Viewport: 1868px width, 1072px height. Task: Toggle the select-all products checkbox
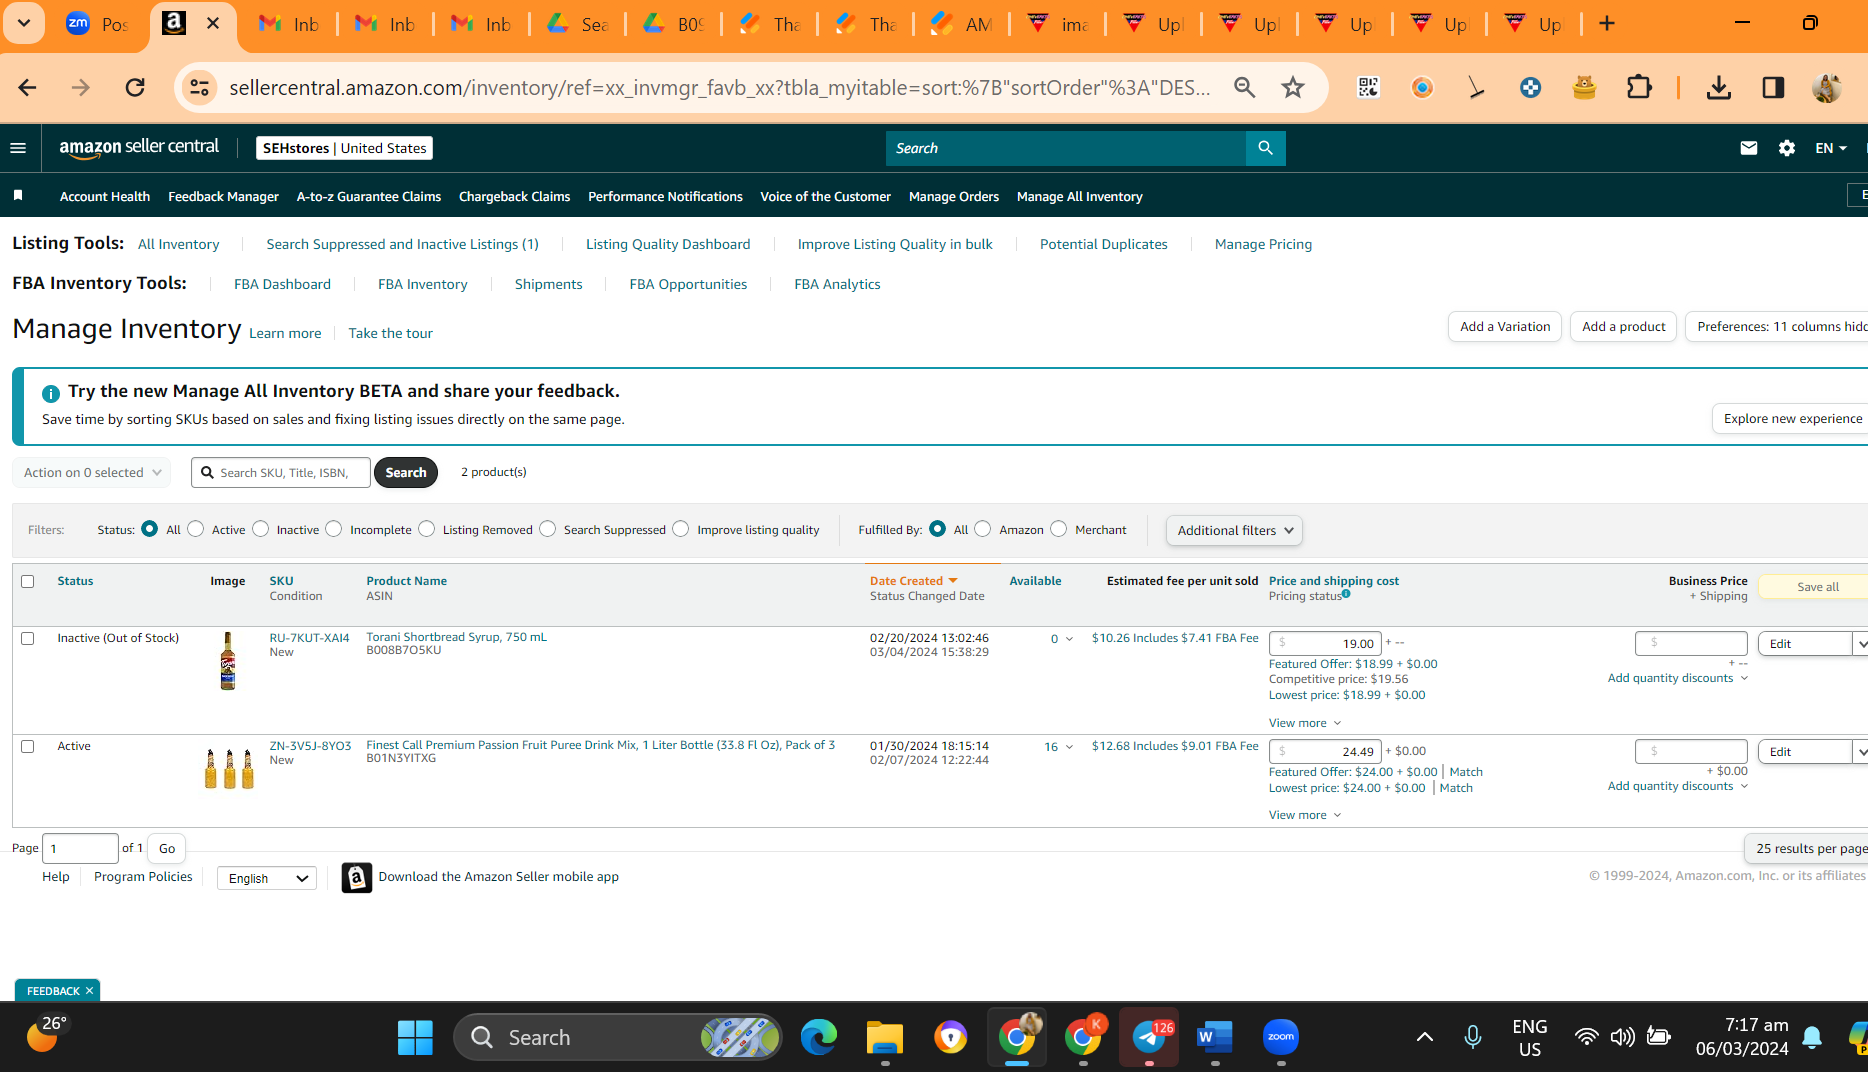pos(28,581)
